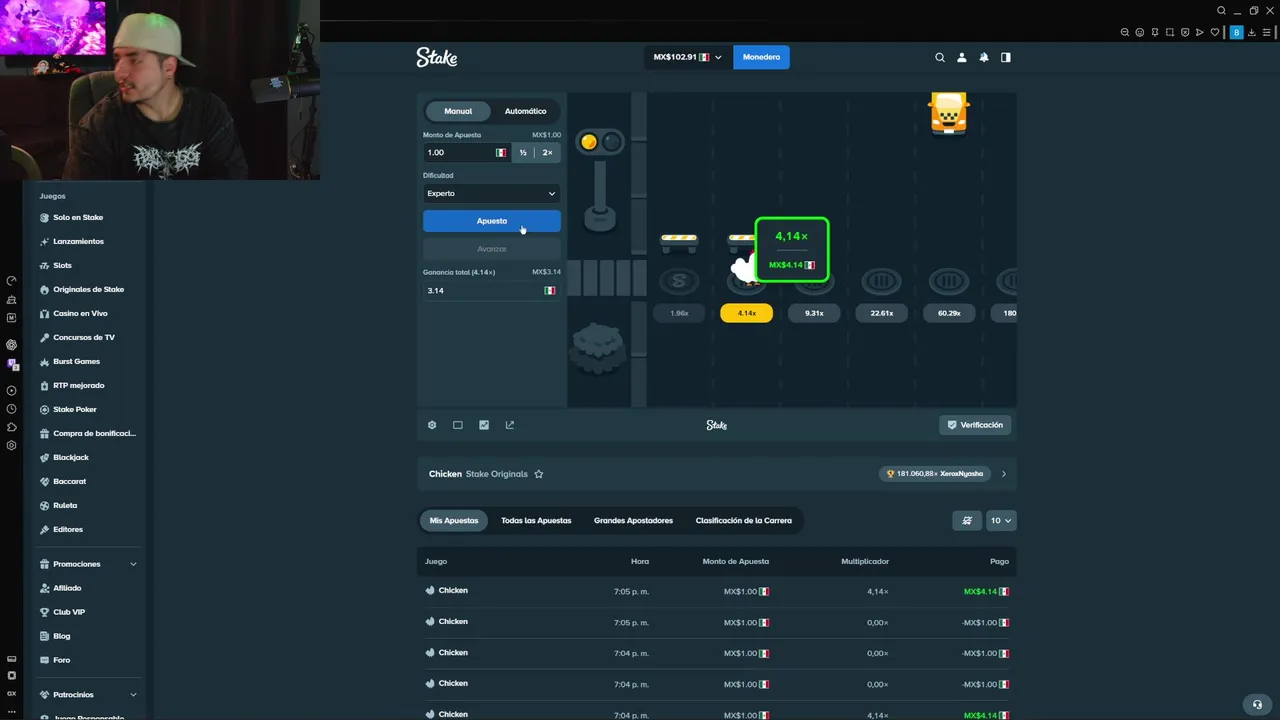Open game settings gear below the game
The width and height of the screenshot is (1280, 720).
pyautogui.click(x=432, y=425)
